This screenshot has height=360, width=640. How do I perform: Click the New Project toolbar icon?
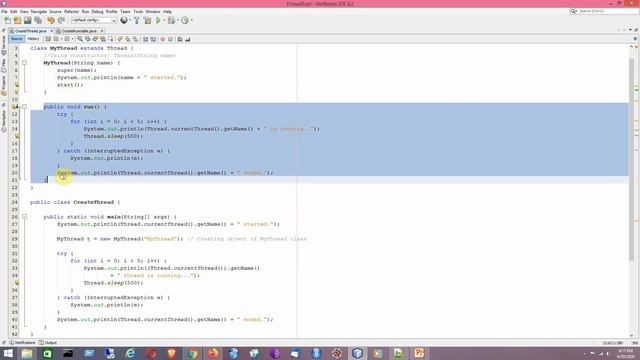coord(18,20)
